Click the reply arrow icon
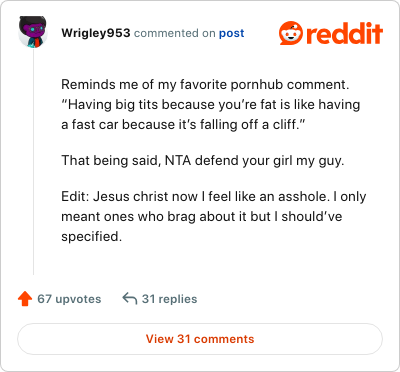This screenshot has width=400, height=372. click(x=130, y=298)
